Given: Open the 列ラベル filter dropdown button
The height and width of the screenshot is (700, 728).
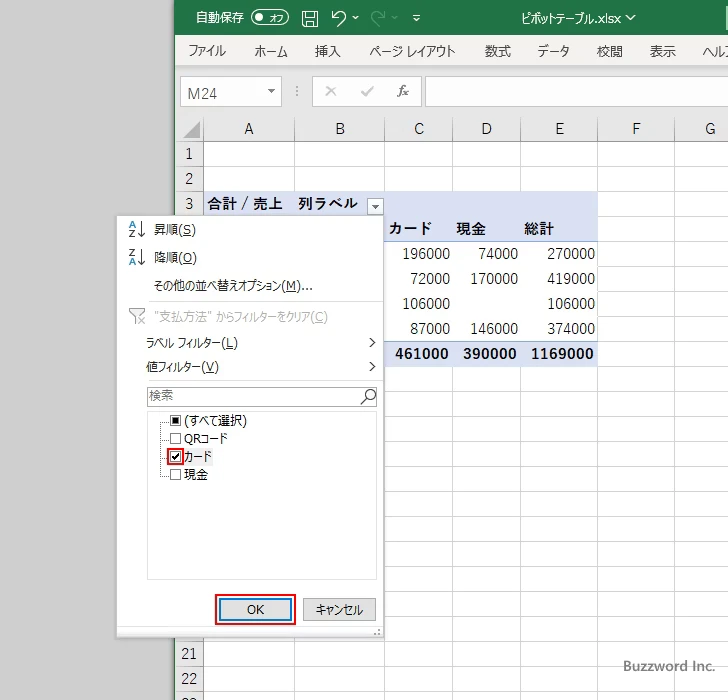Looking at the screenshot, I should coord(375,206).
